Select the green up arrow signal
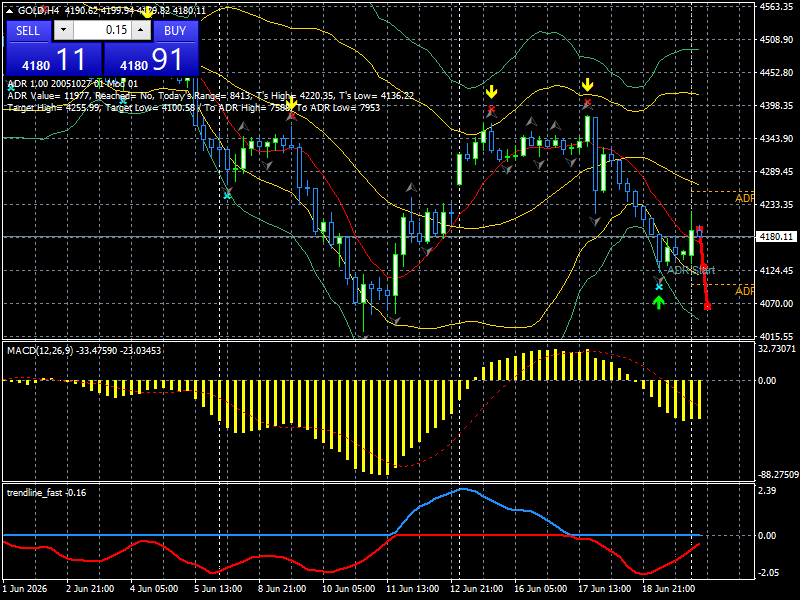Screen dimensions: 800x600 click(659, 303)
